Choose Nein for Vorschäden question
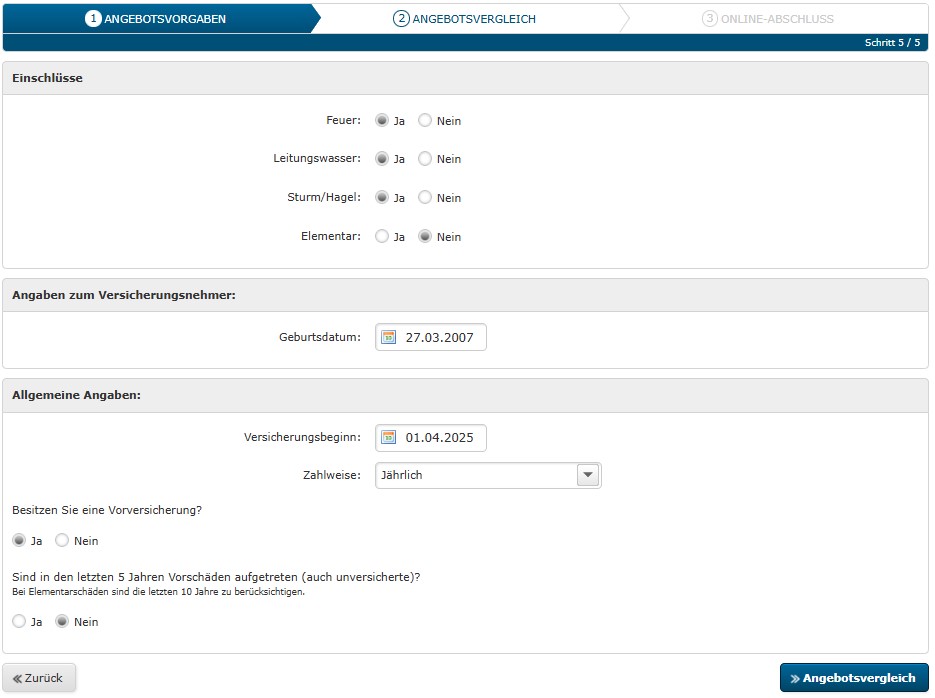Image resolution: width=935 pixels, height=698 pixels. pos(62,622)
